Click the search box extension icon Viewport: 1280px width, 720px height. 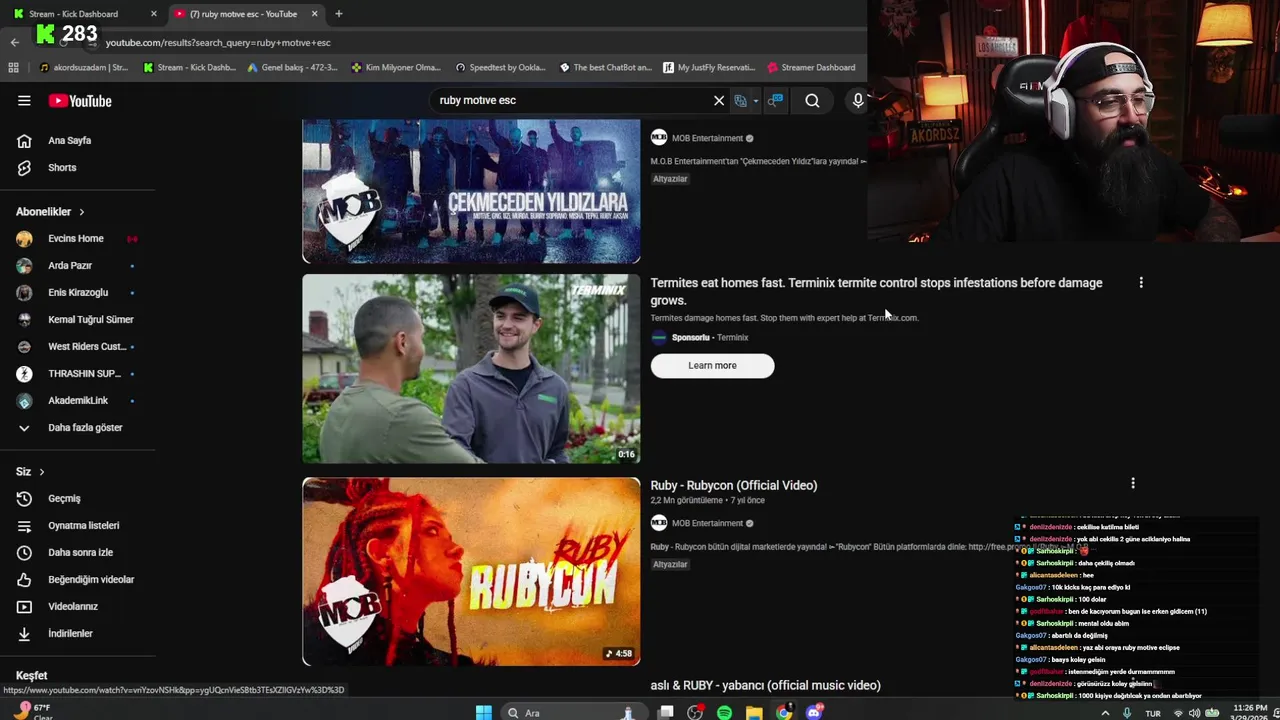(775, 100)
